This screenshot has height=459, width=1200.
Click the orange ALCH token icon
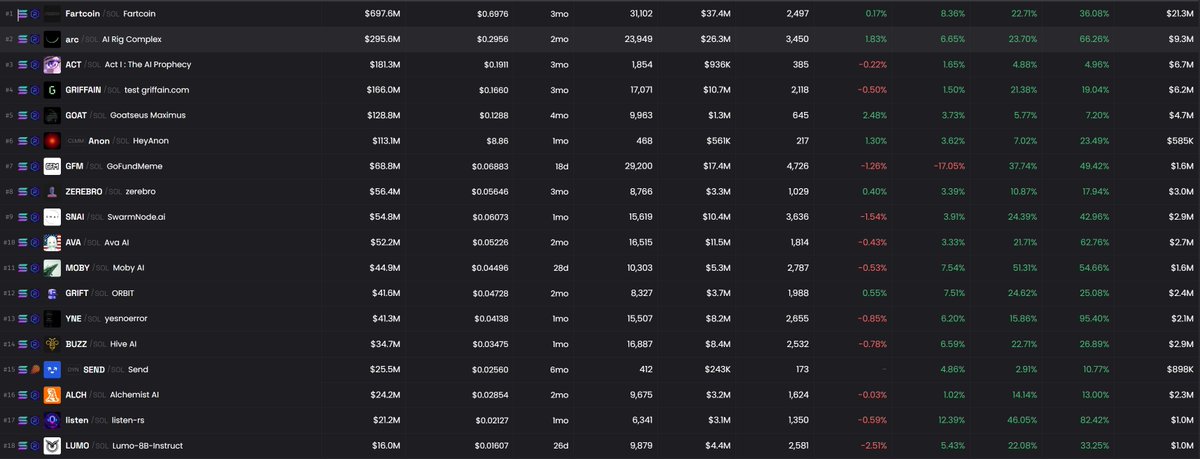[51, 395]
